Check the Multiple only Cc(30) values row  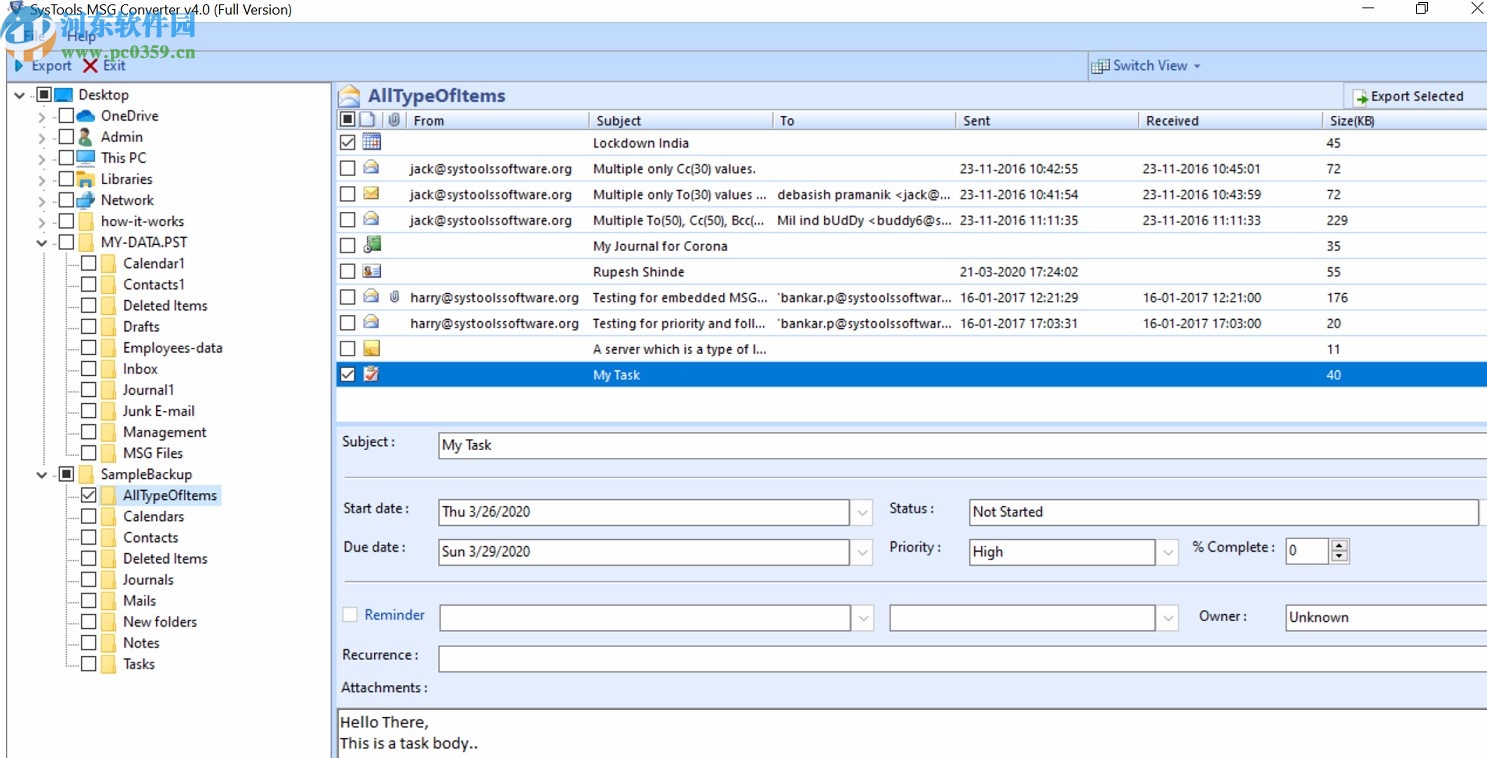point(347,168)
